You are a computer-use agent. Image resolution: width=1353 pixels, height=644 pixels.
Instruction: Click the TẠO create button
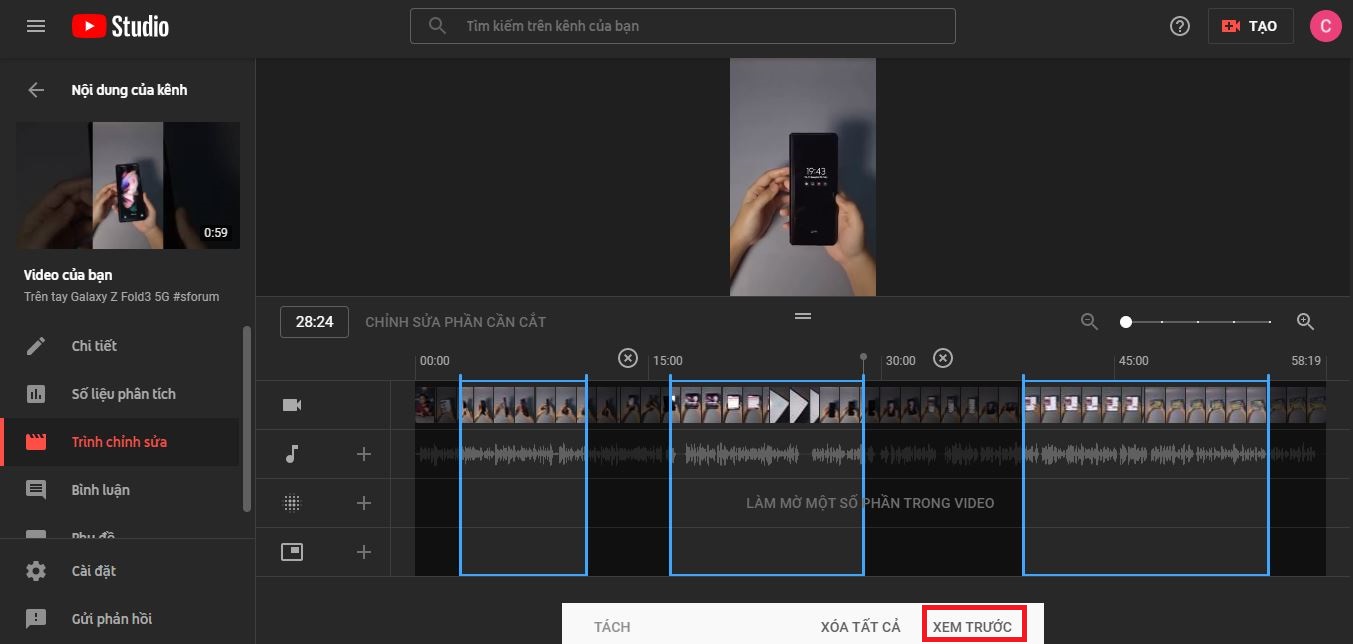tap(1250, 26)
